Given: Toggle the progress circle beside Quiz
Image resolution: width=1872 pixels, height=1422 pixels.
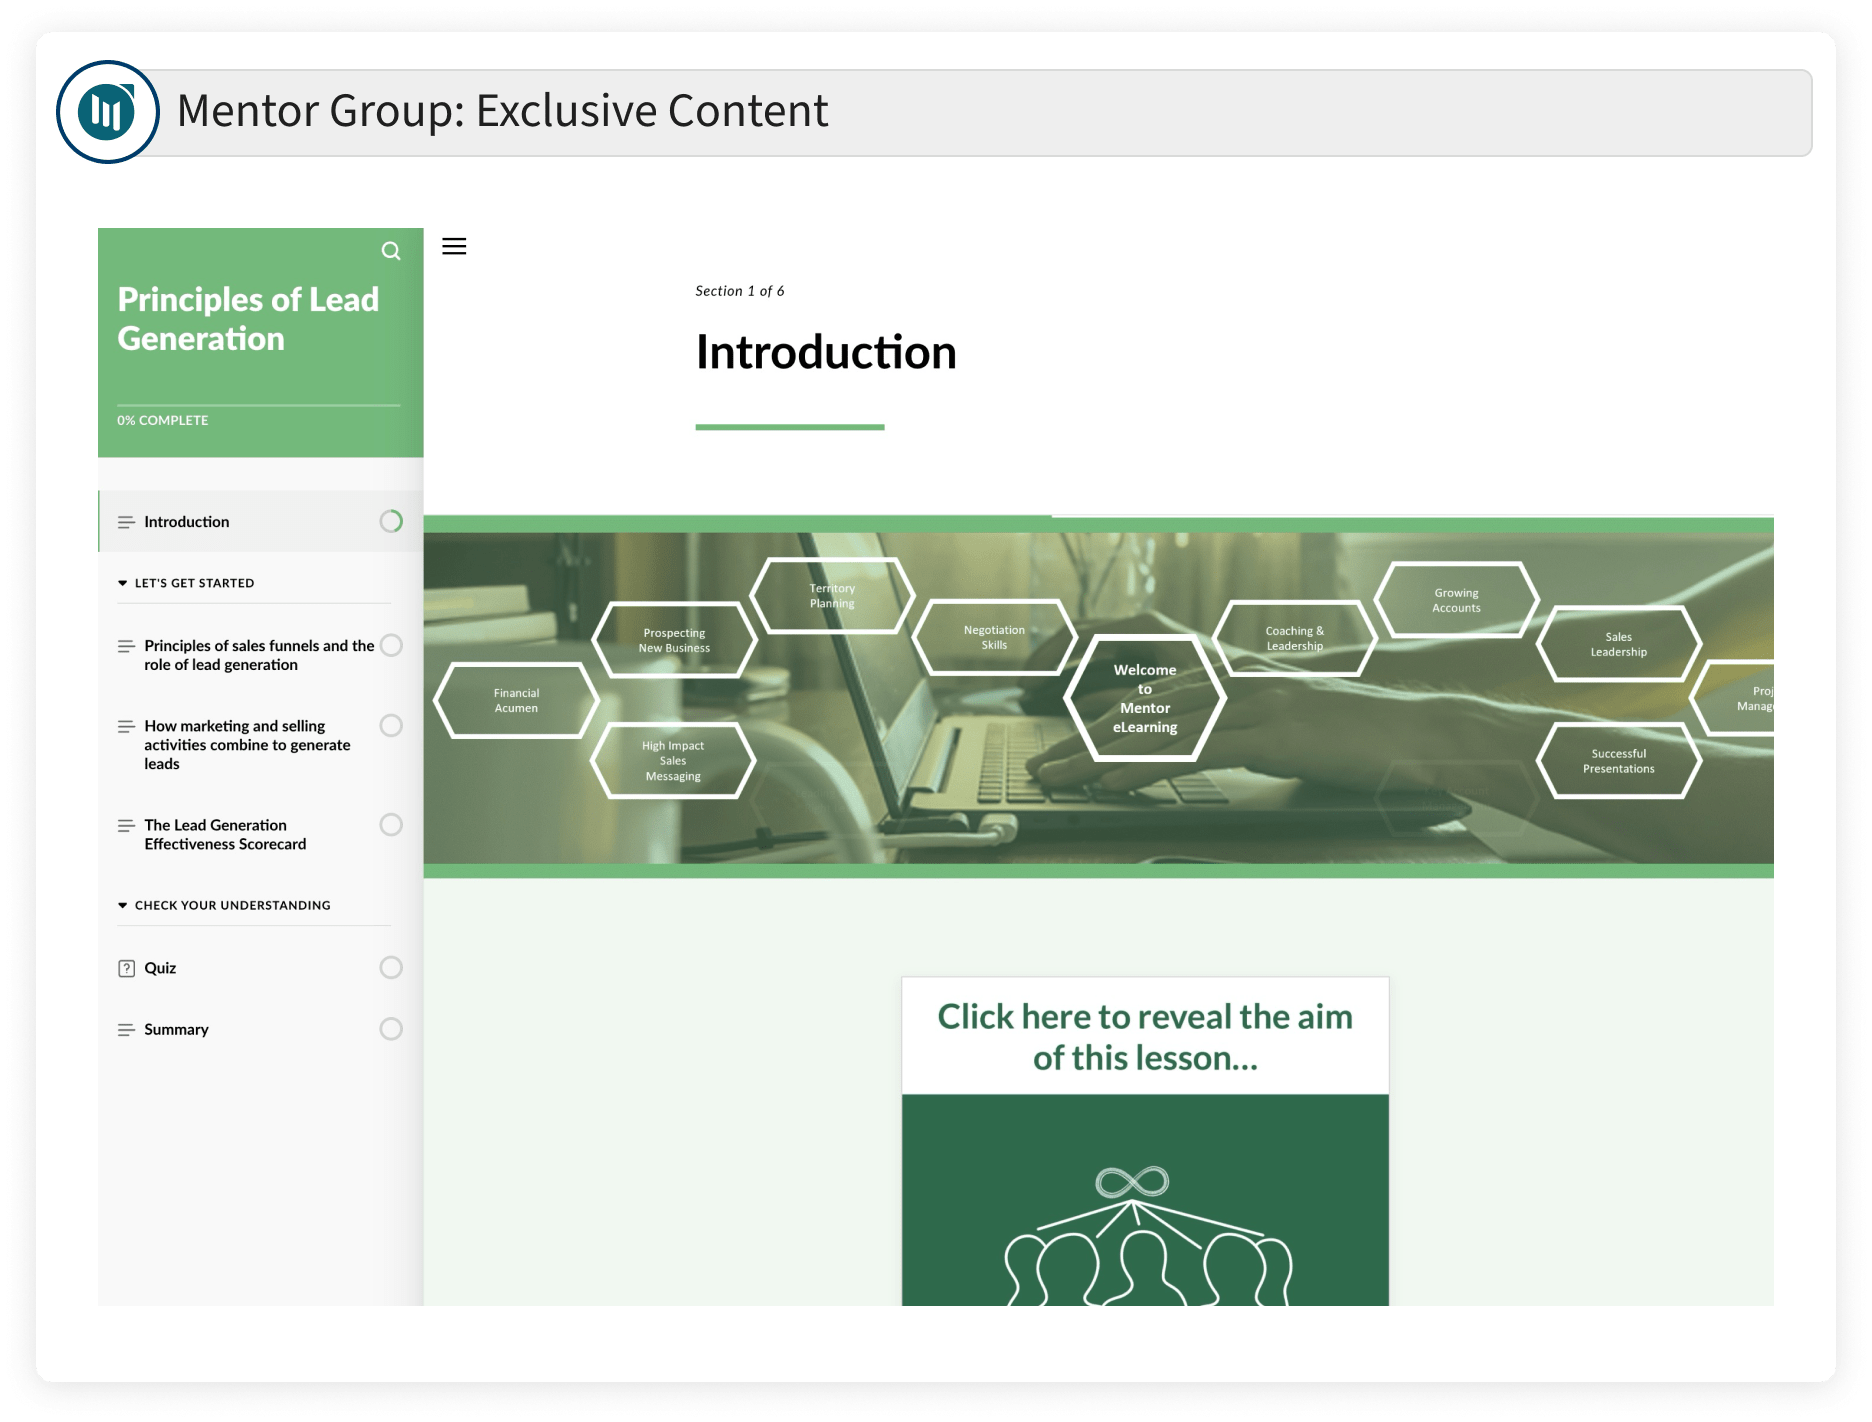Looking at the screenshot, I should point(391,967).
